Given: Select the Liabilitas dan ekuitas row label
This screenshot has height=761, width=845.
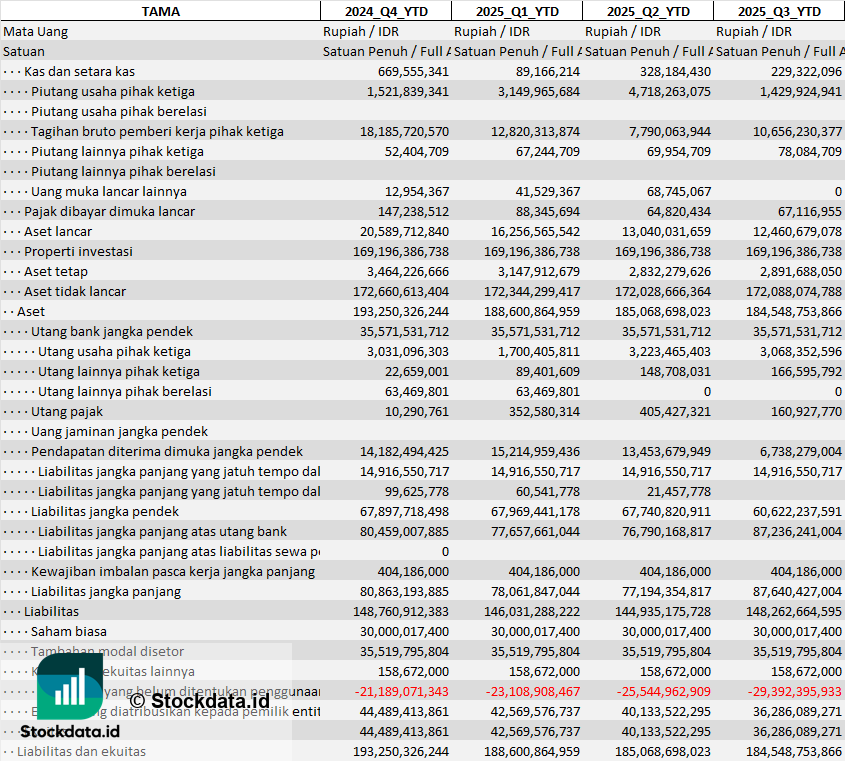Looking at the screenshot, I should pos(81,751).
